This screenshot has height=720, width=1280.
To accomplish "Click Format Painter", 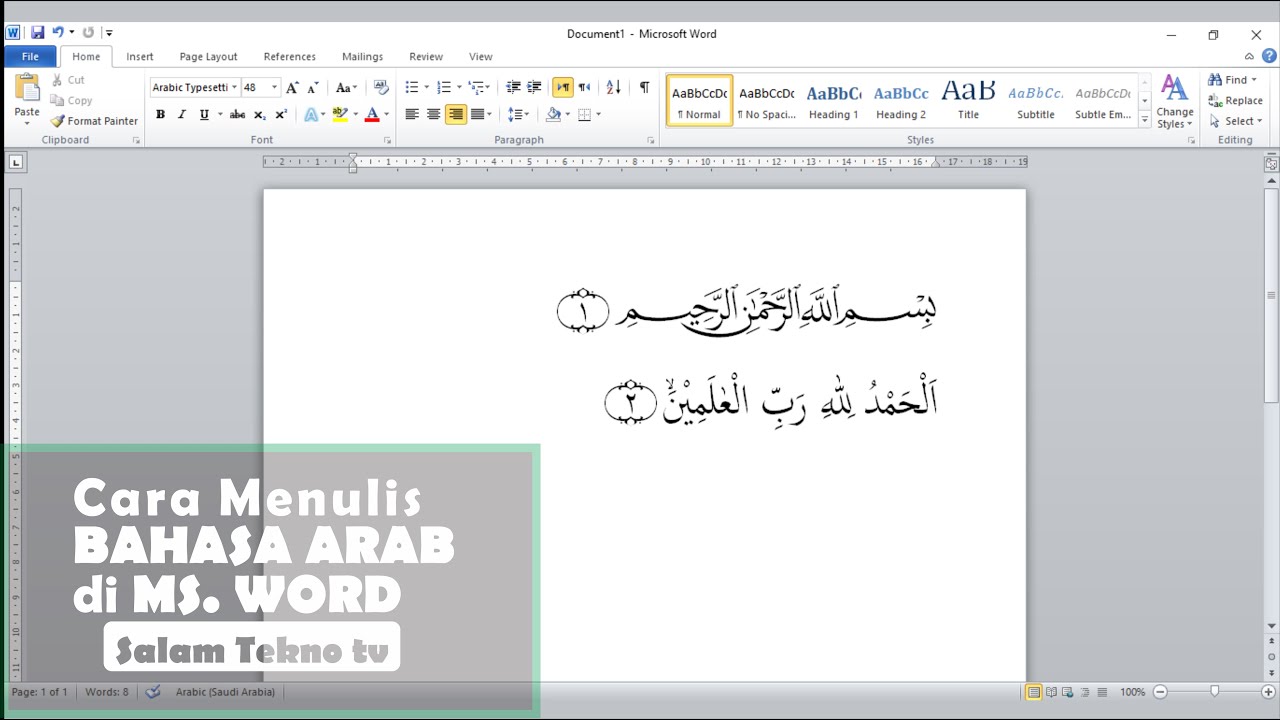I will (x=94, y=121).
